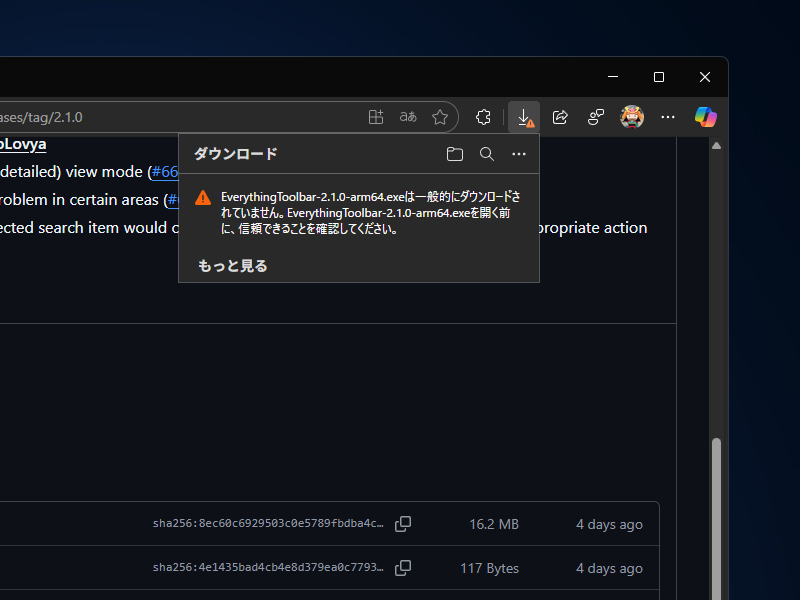Viewport: 800px width, 600px height.
Task: Open downloads folder from the flyout
Action: [455, 154]
